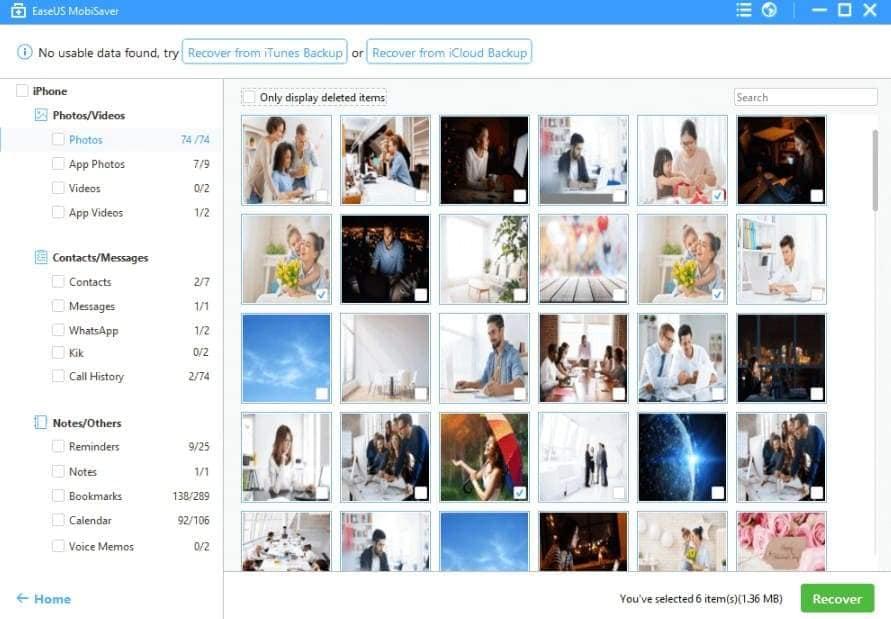The height and width of the screenshot is (619, 891).
Task: Click the photo grid vertical scrollbar
Action: (x=875, y=171)
